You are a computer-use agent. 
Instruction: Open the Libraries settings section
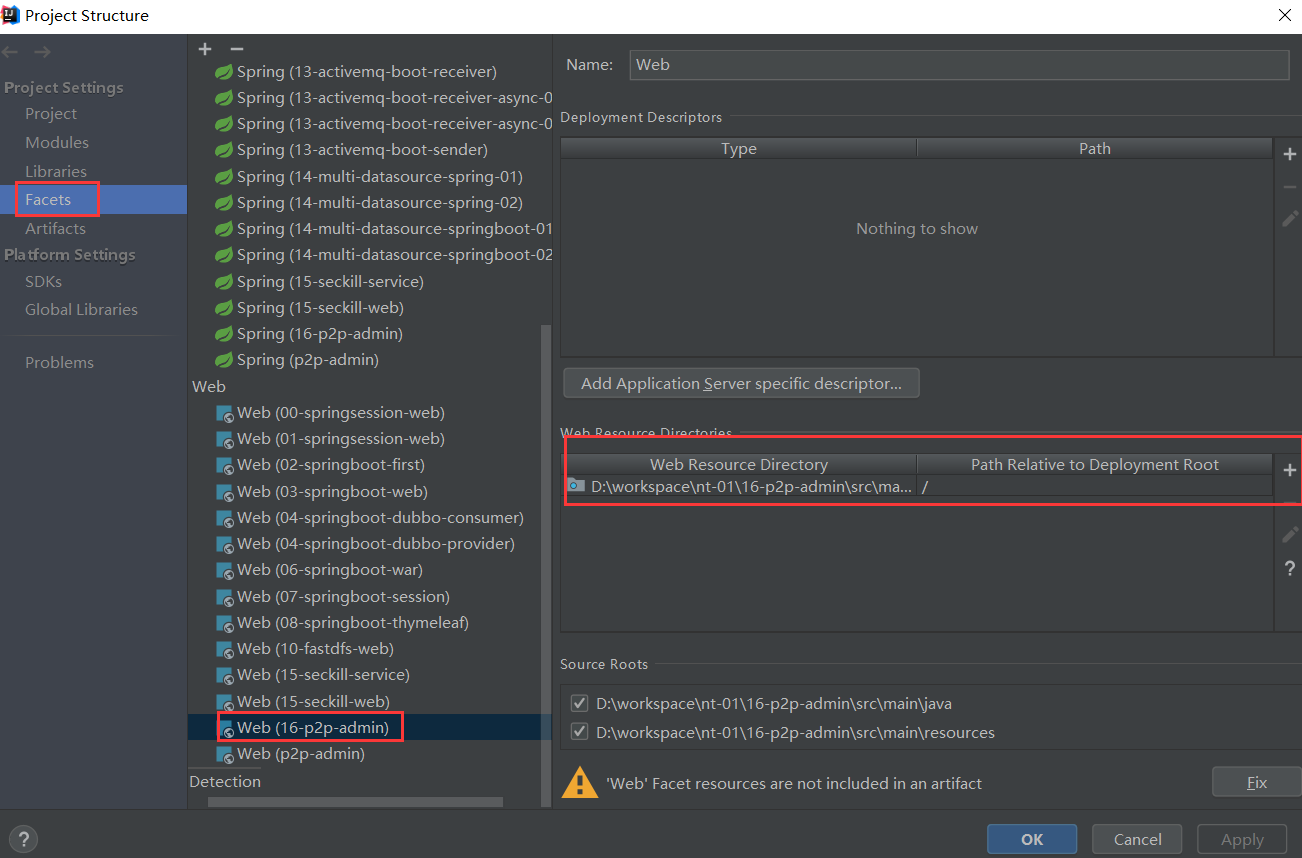tap(56, 171)
